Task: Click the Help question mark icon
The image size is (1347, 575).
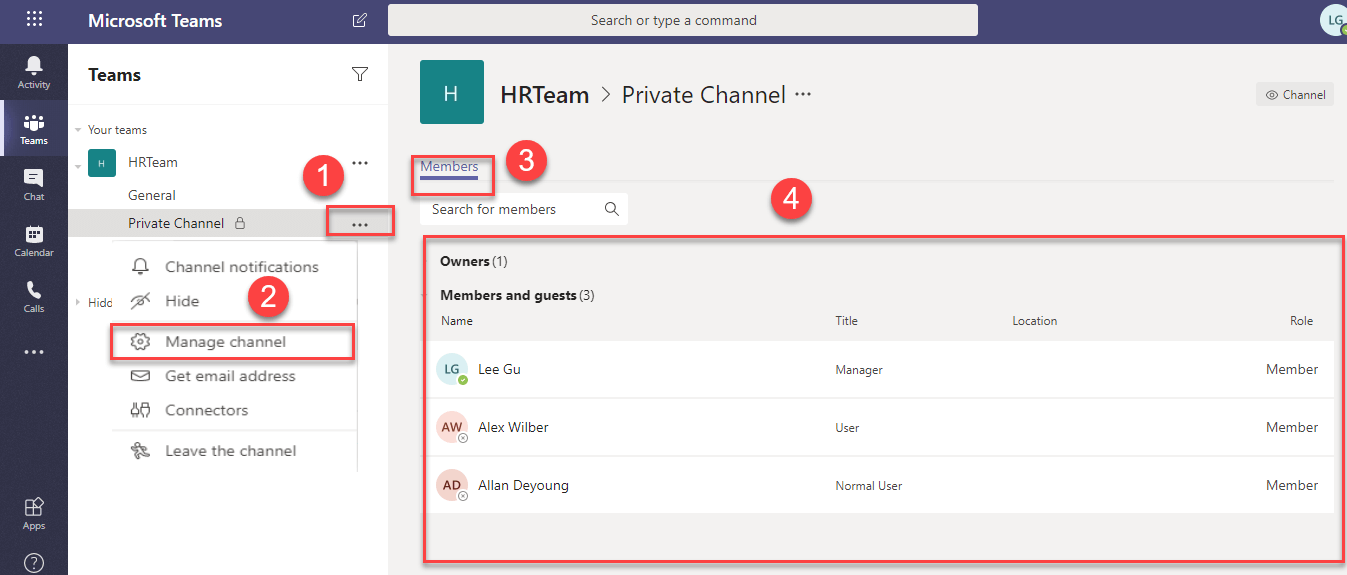Action: coord(34,562)
